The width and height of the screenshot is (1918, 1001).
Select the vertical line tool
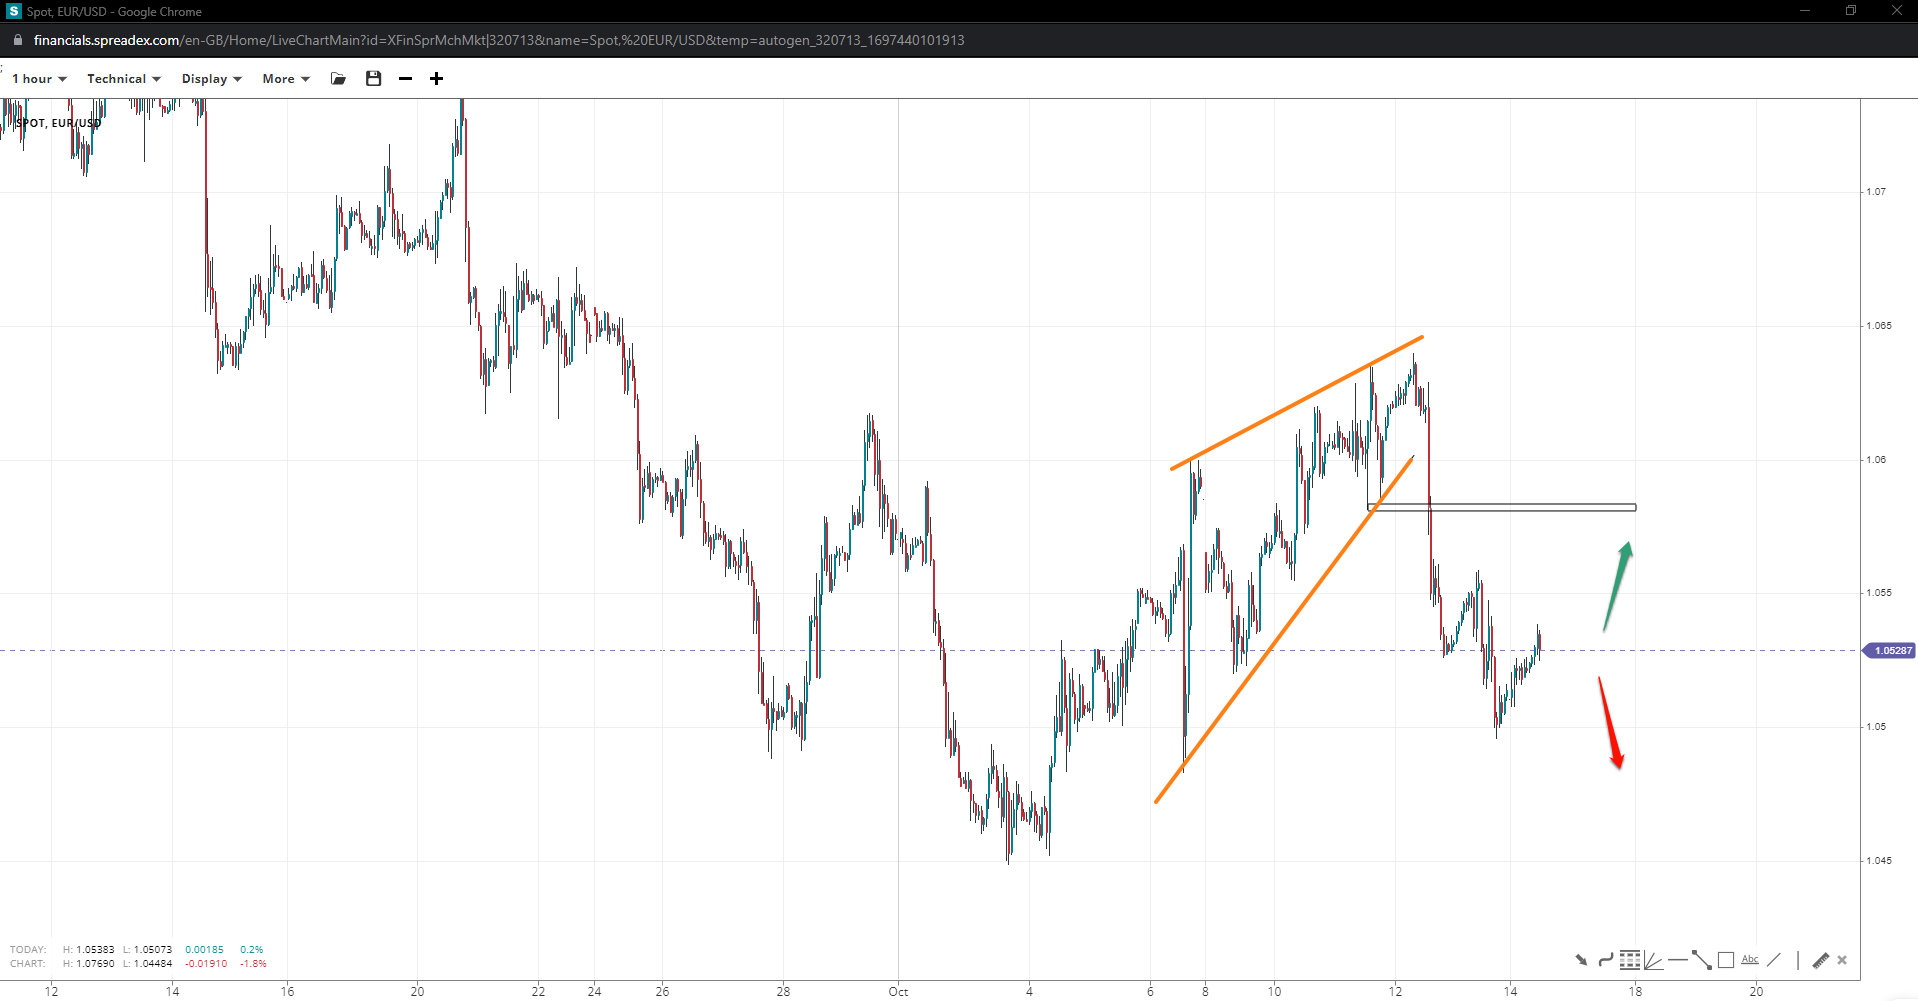point(1797,960)
